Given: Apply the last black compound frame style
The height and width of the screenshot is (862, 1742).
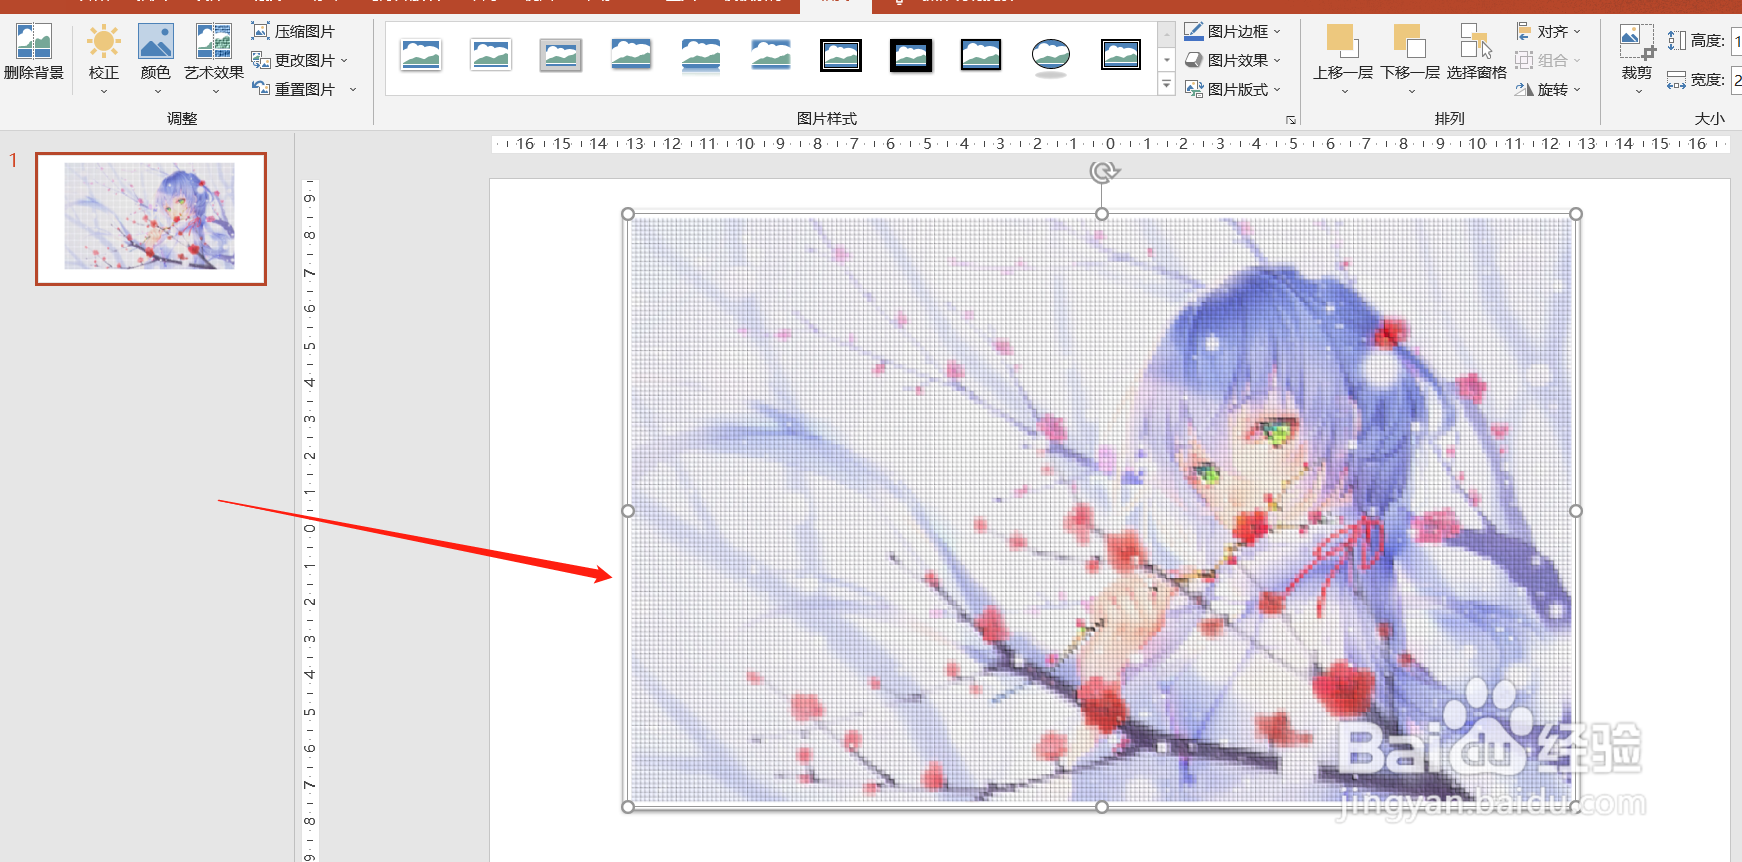Looking at the screenshot, I should [1121, 55].
